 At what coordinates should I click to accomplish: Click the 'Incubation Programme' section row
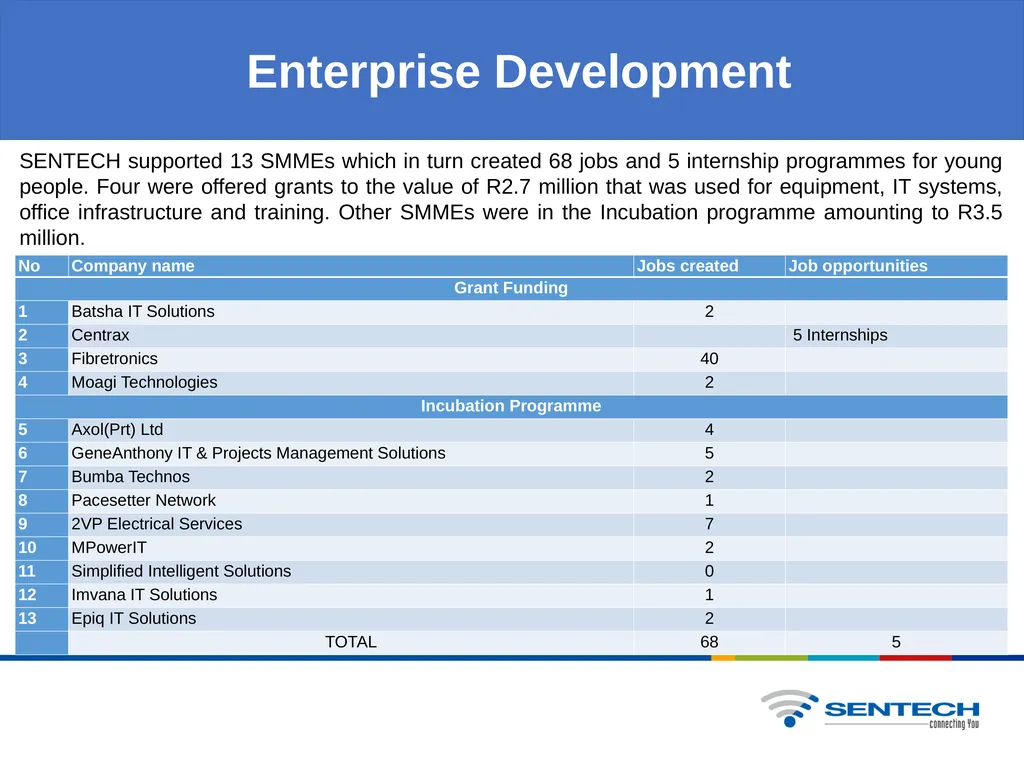tap(511, 406)
